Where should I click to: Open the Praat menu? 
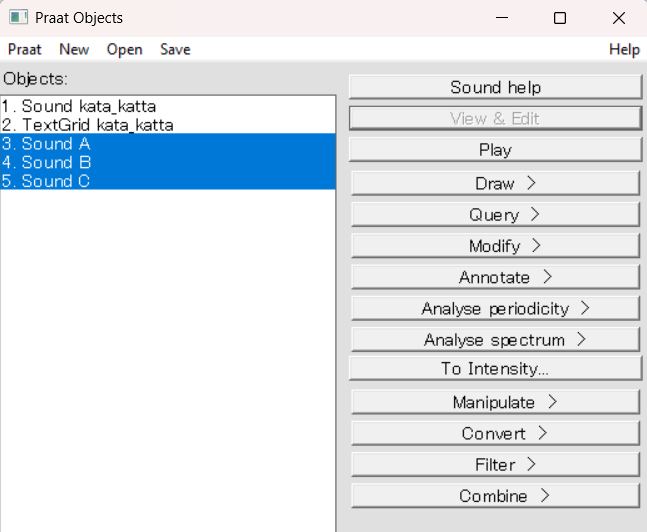coord(25,50)
